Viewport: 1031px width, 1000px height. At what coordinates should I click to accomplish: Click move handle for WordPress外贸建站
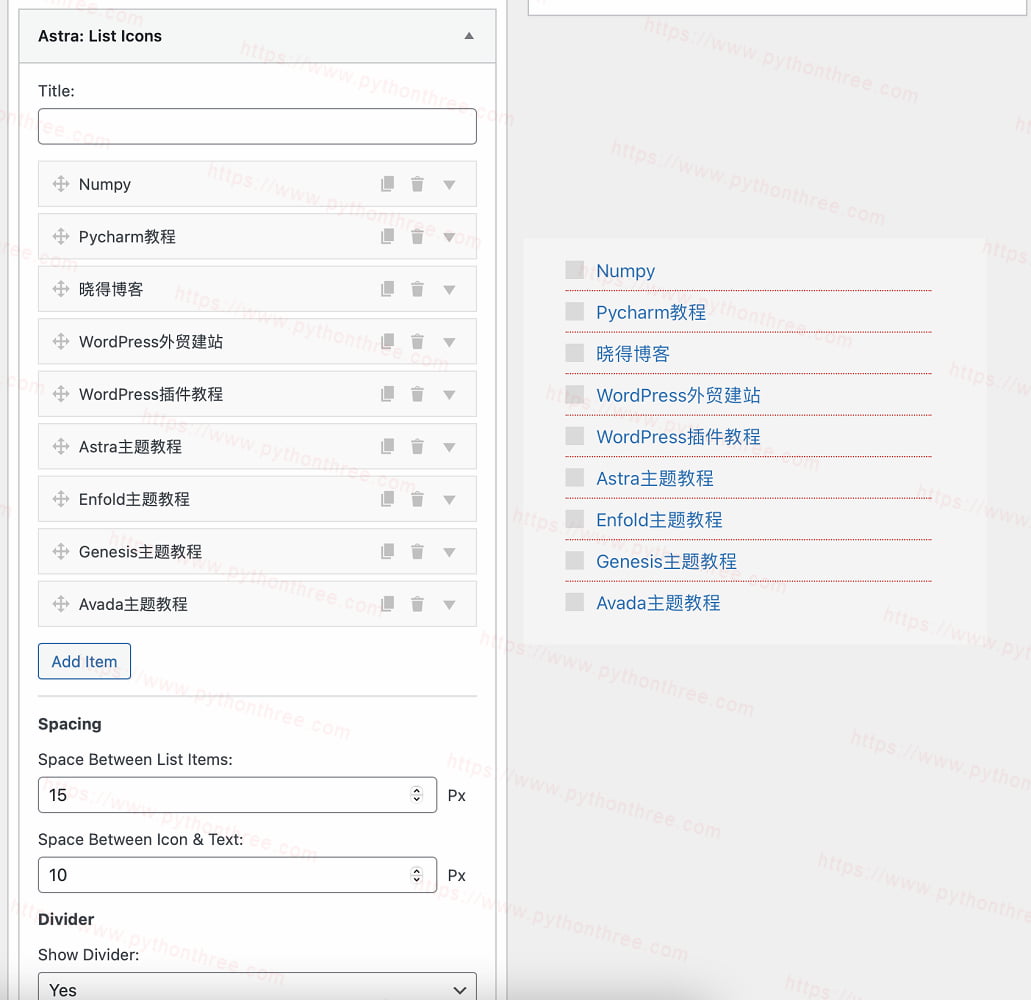61,341
